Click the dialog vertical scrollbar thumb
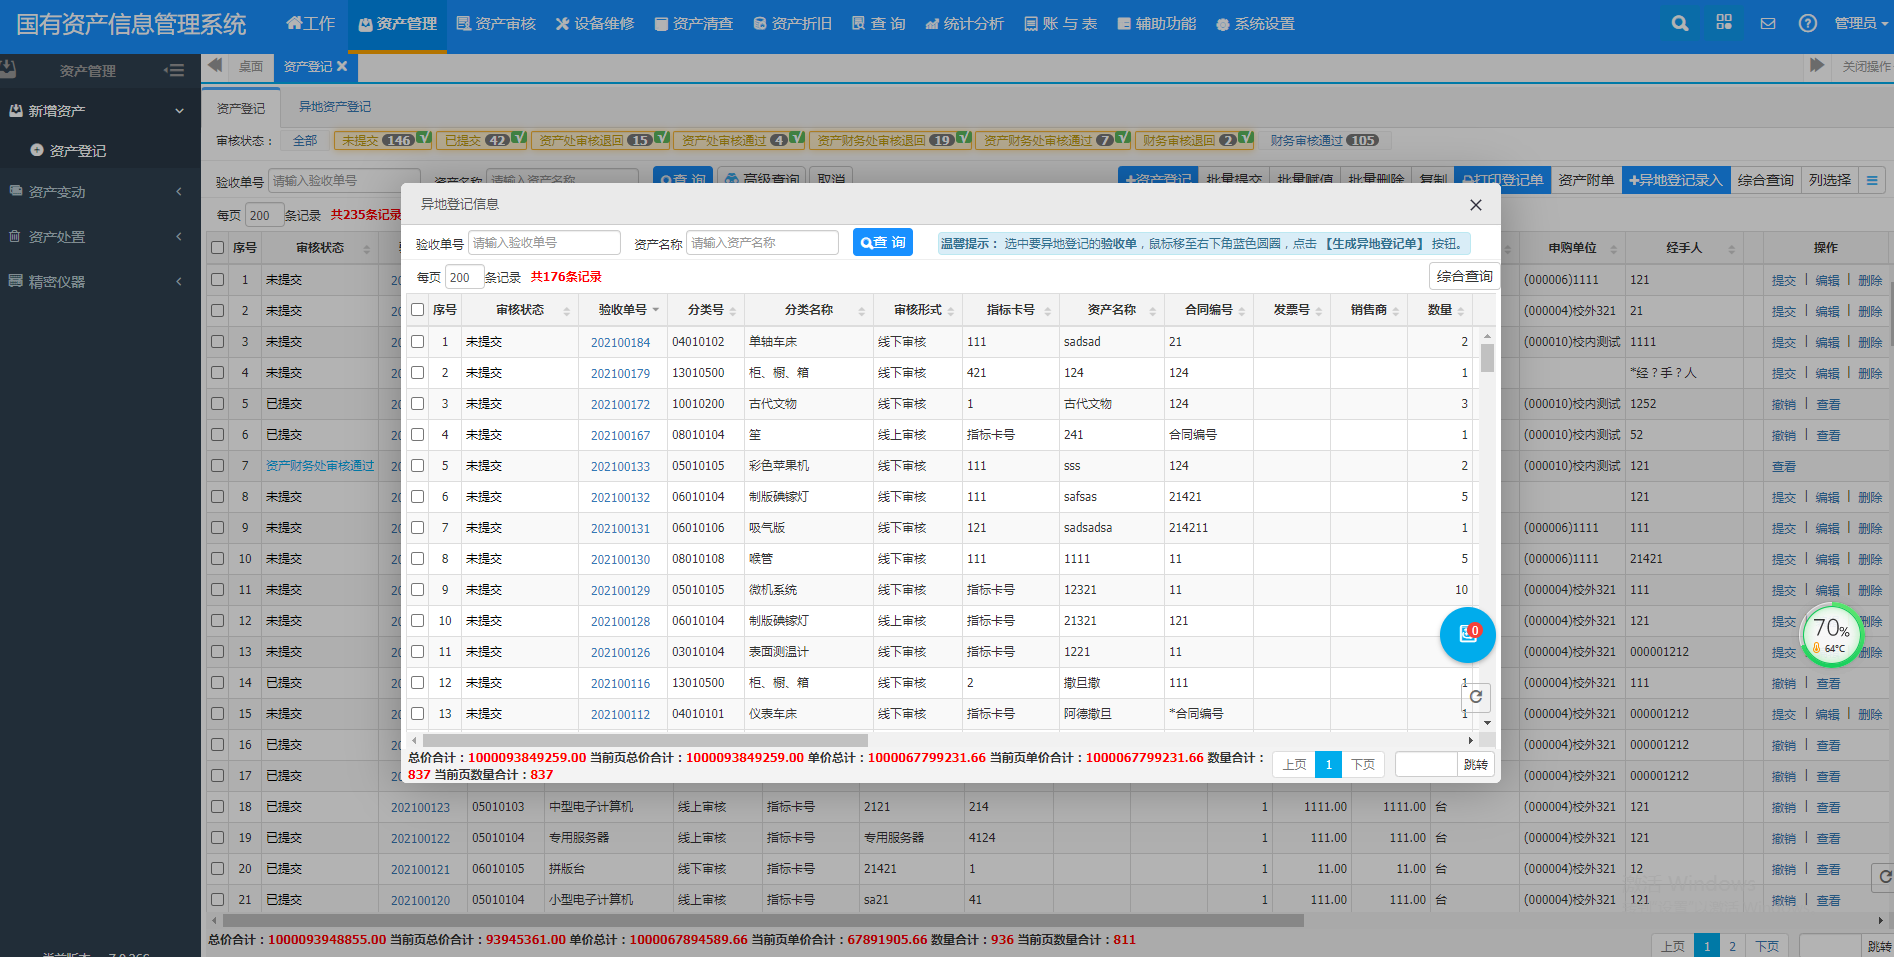Image resolution: width=1894 pixels, height=957 pixels. pos(1487,359)
